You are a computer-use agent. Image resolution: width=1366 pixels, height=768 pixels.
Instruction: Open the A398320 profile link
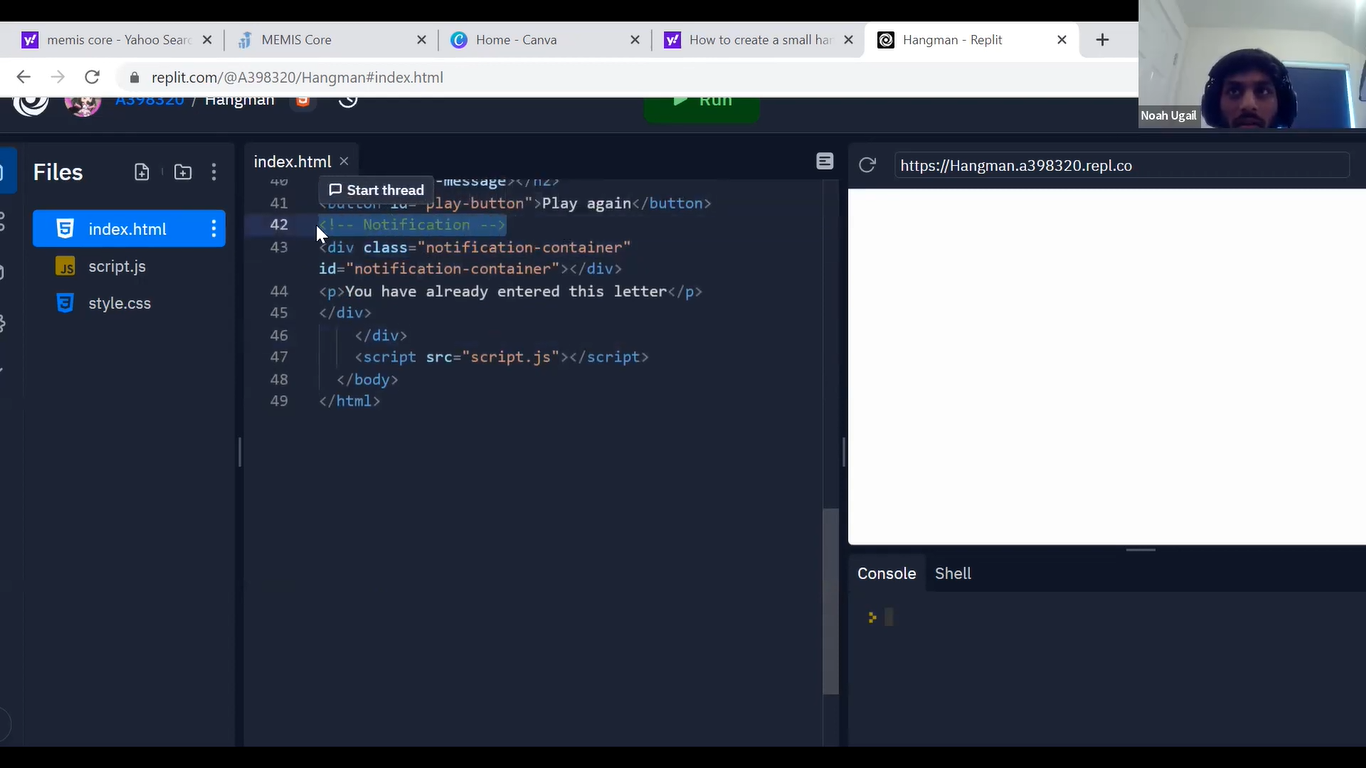point(149,101)
